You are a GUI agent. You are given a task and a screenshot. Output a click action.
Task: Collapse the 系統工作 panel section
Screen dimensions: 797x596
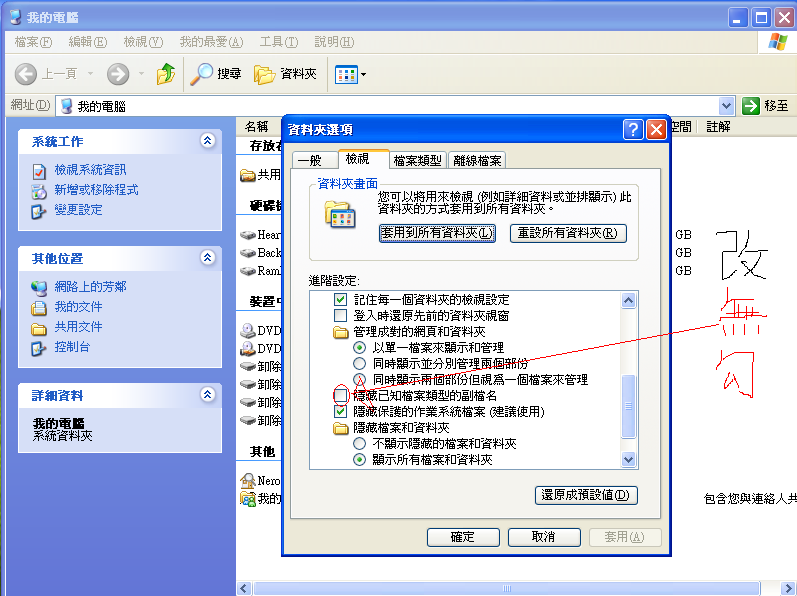pos(208,141)
